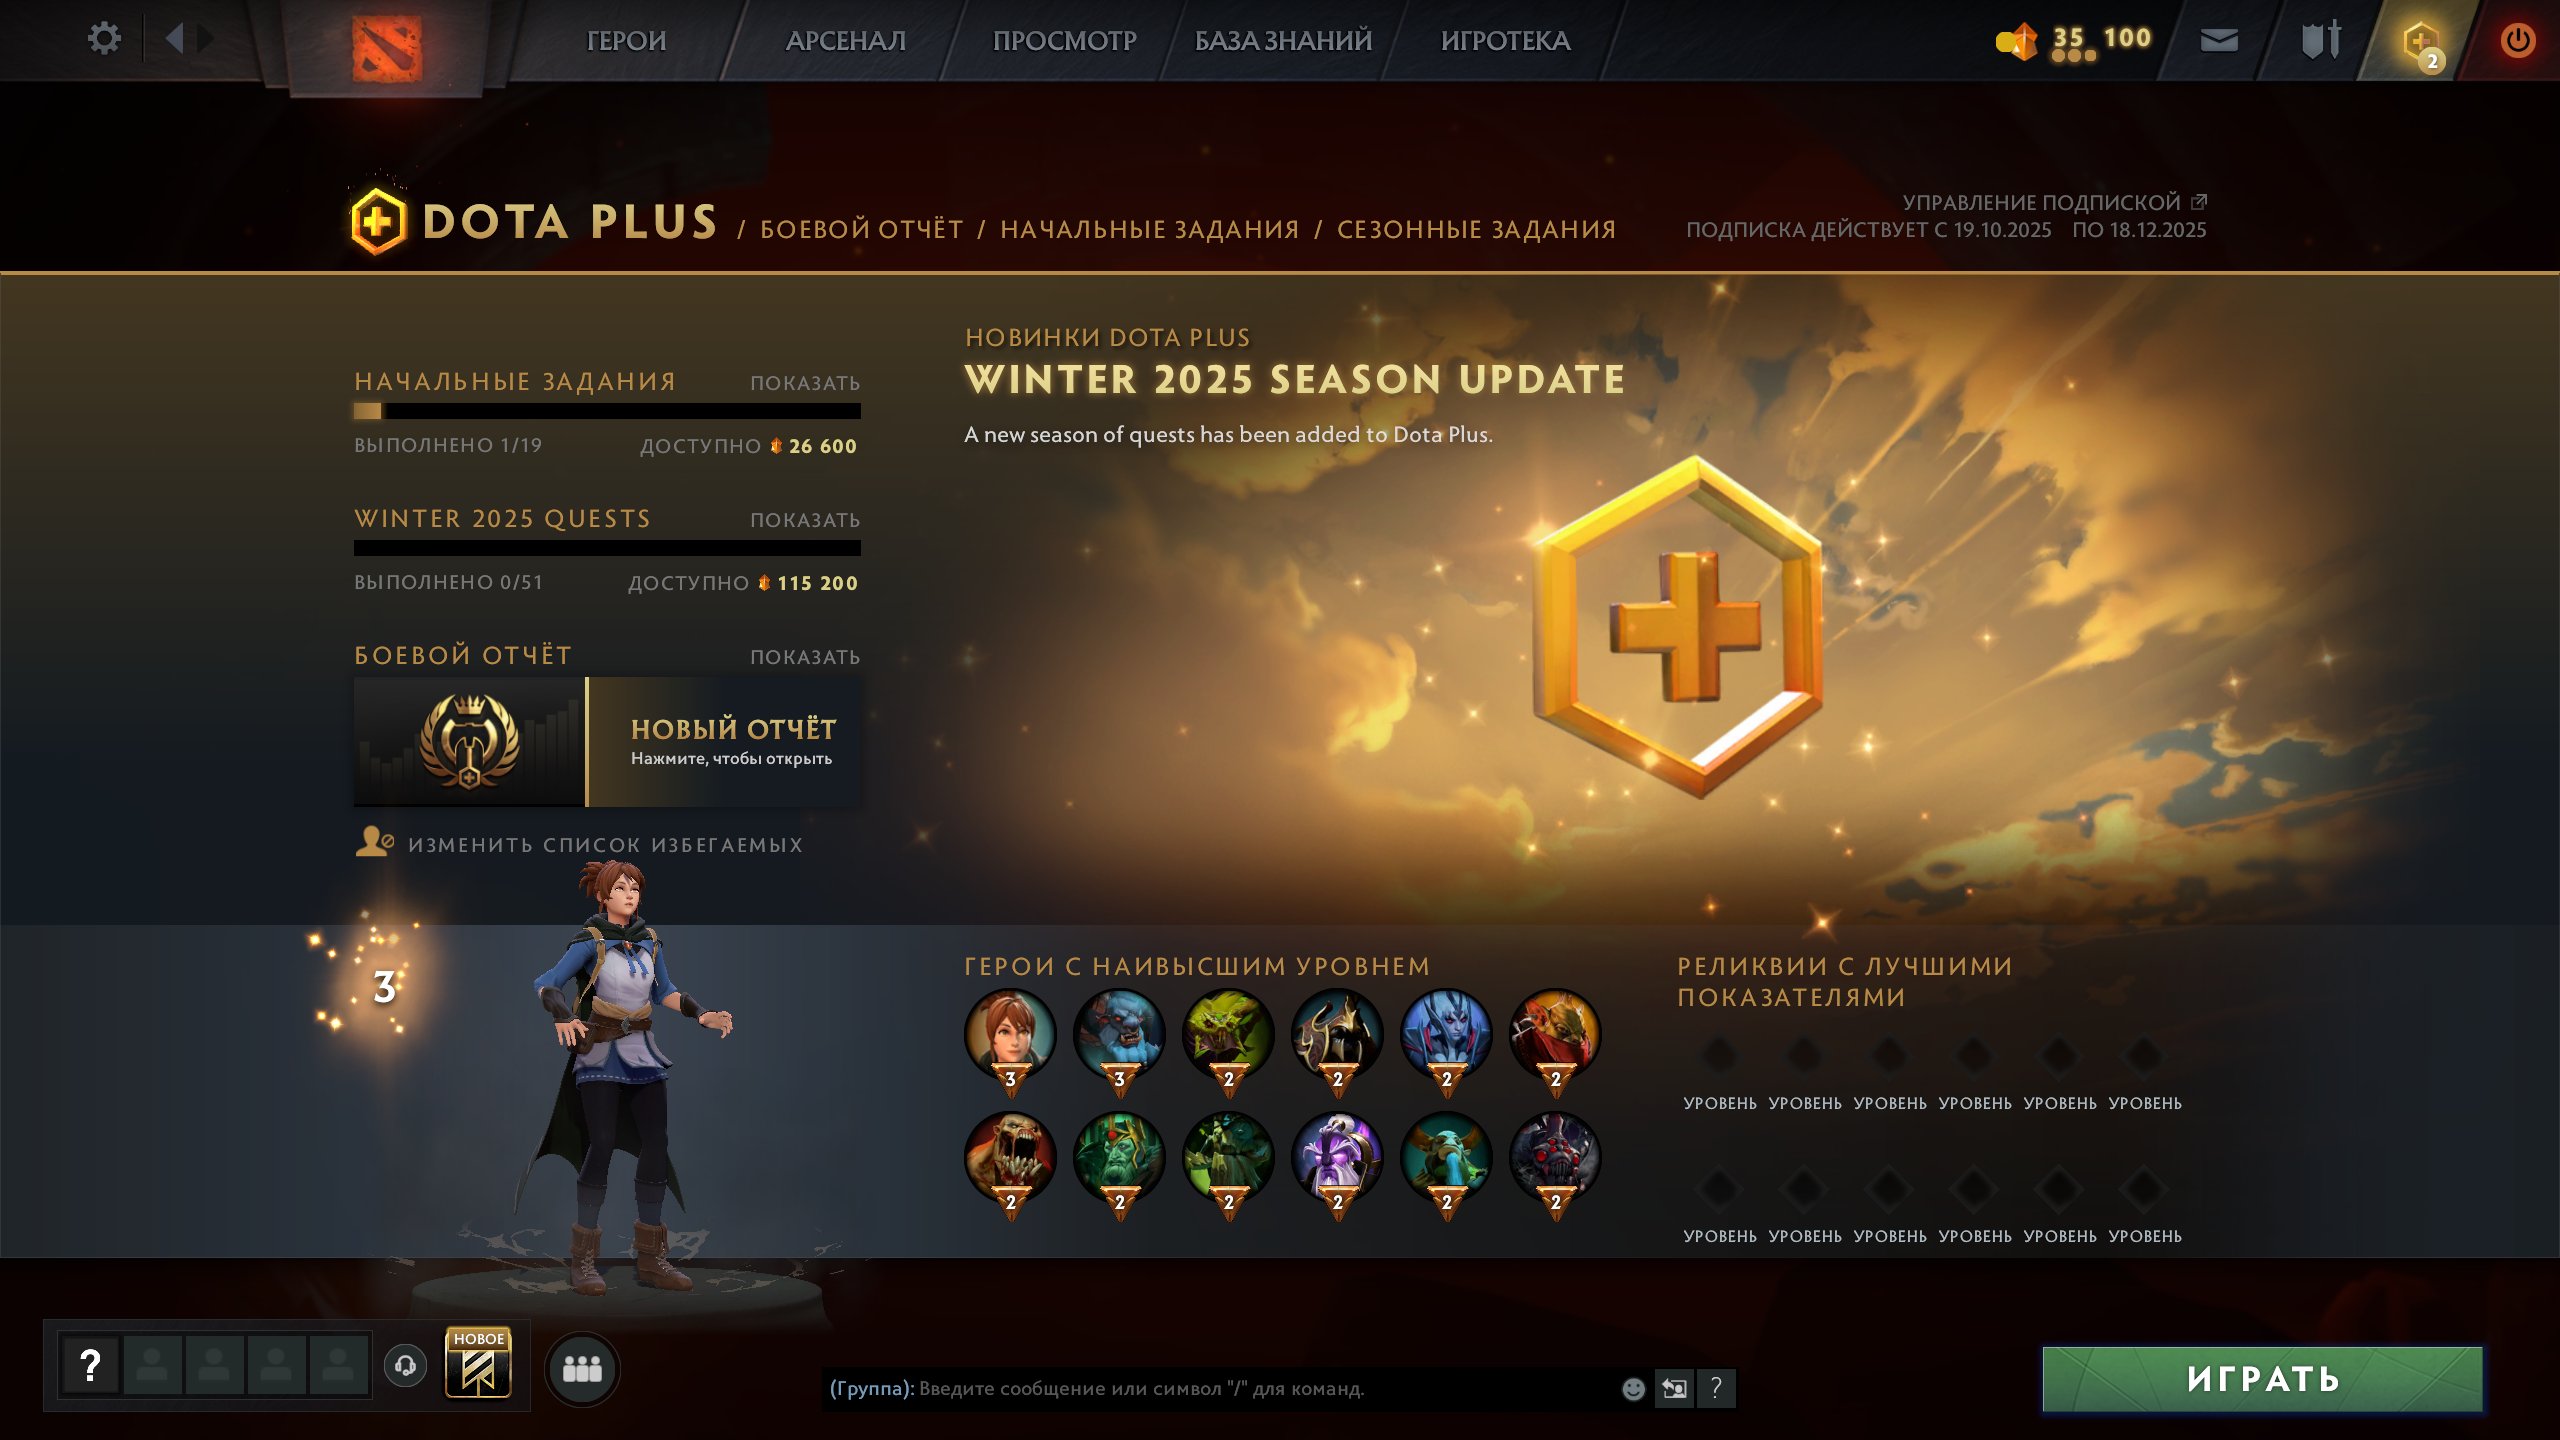
Task: Open the Новый отчёт battle report card
Action: pyautogui.click(x=607, y=741)
